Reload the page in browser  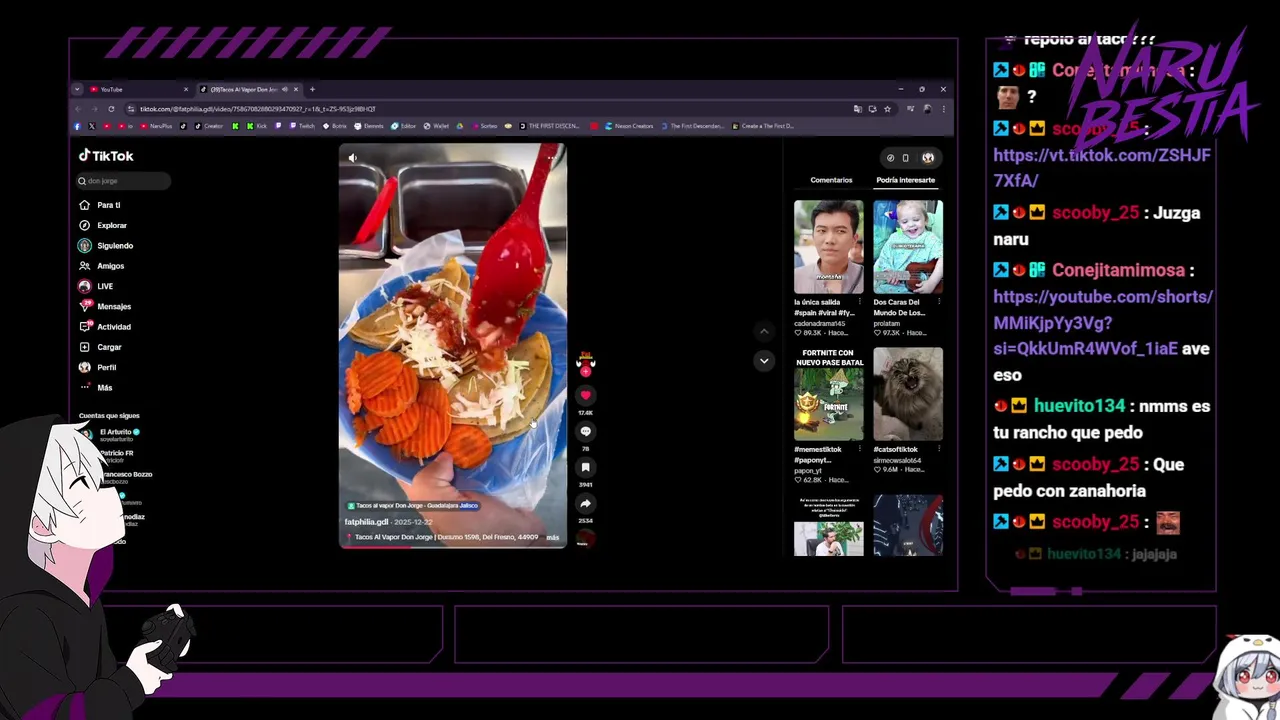(111, 109)
